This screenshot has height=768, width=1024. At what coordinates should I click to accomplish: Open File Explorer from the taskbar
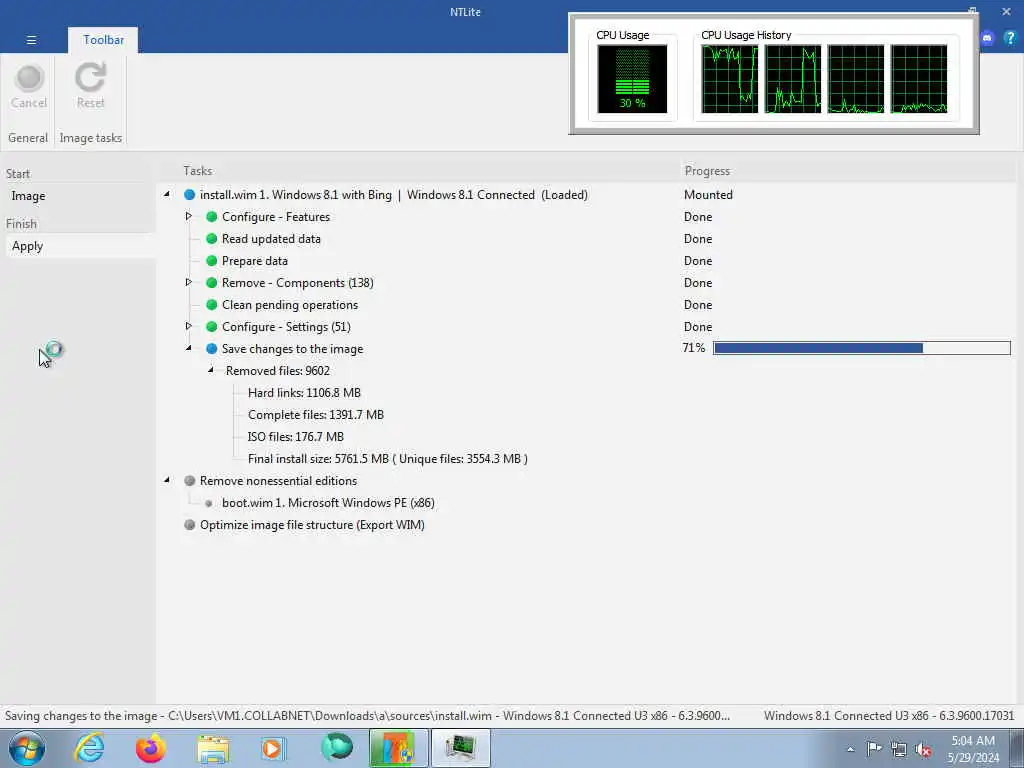click(x=213, y=748)
